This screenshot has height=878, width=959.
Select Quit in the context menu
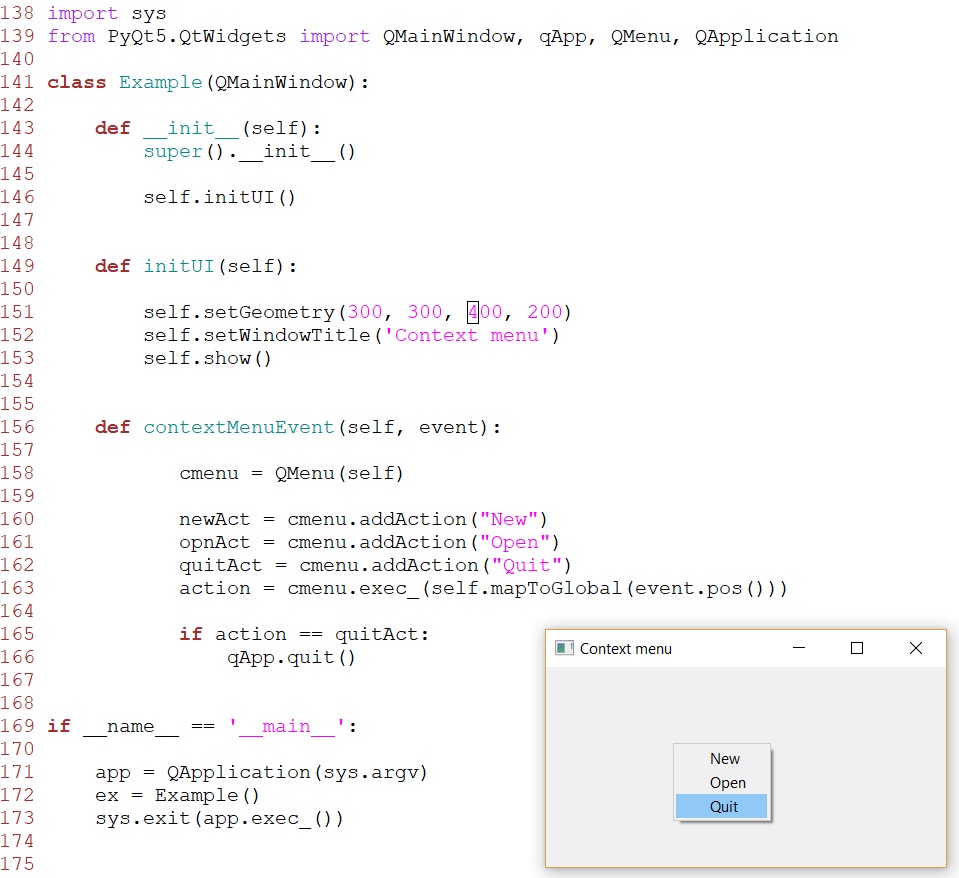click(721, 806)
